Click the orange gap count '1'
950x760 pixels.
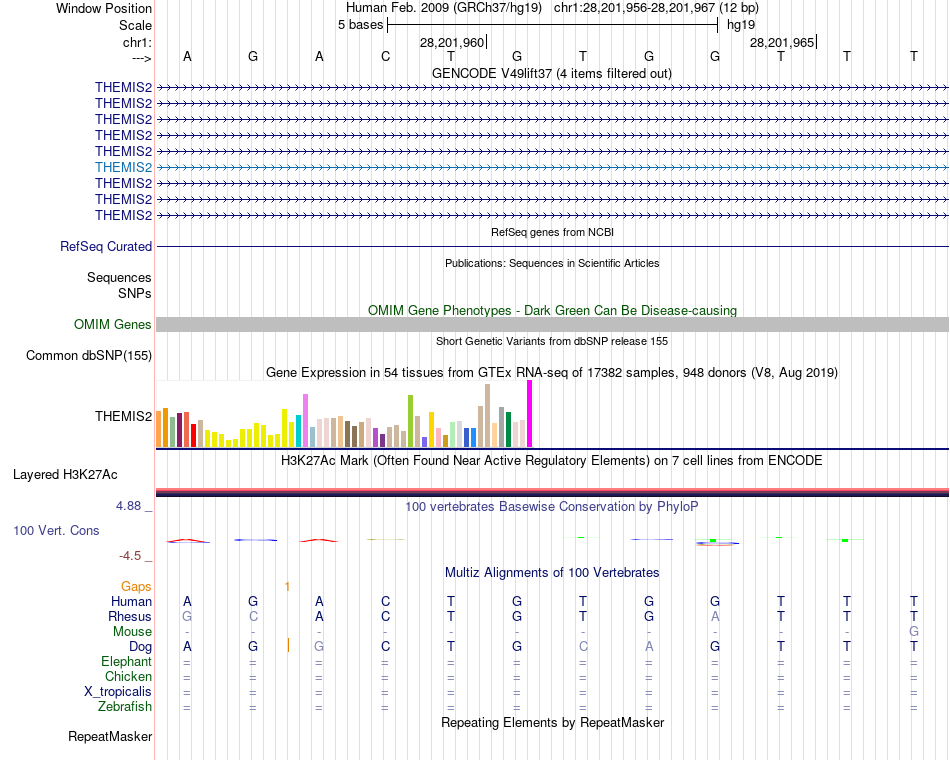click(x=287, y=586)
